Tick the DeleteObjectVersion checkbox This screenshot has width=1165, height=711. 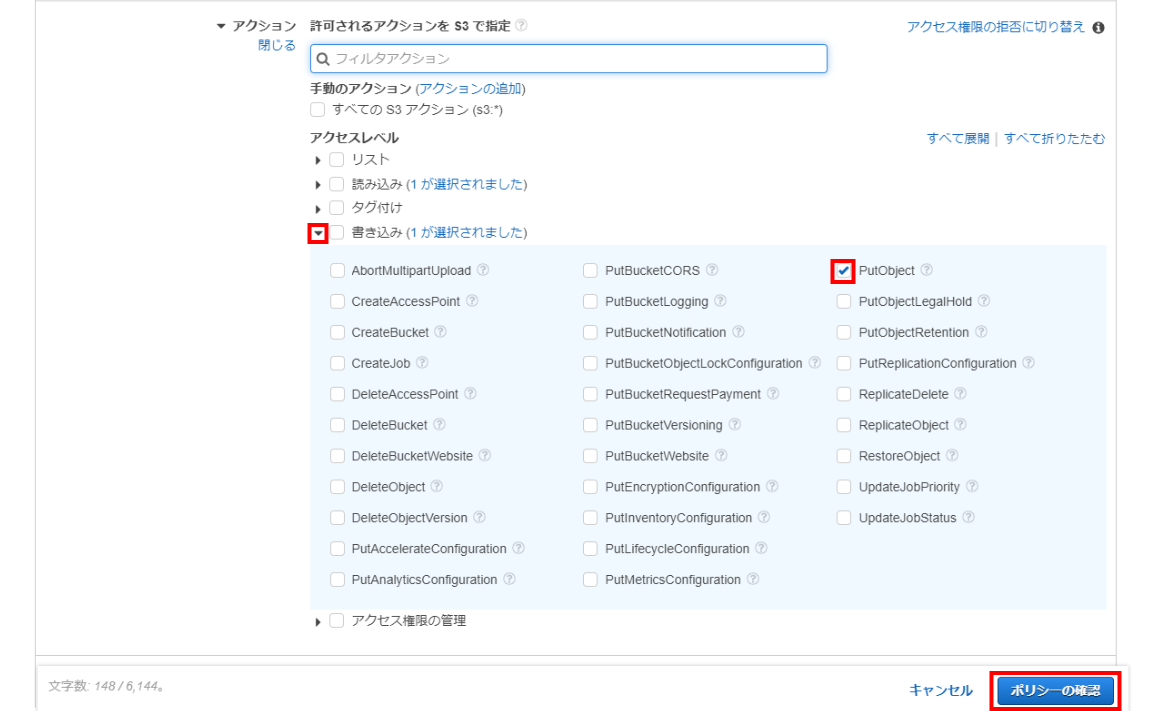pos(337,518)
